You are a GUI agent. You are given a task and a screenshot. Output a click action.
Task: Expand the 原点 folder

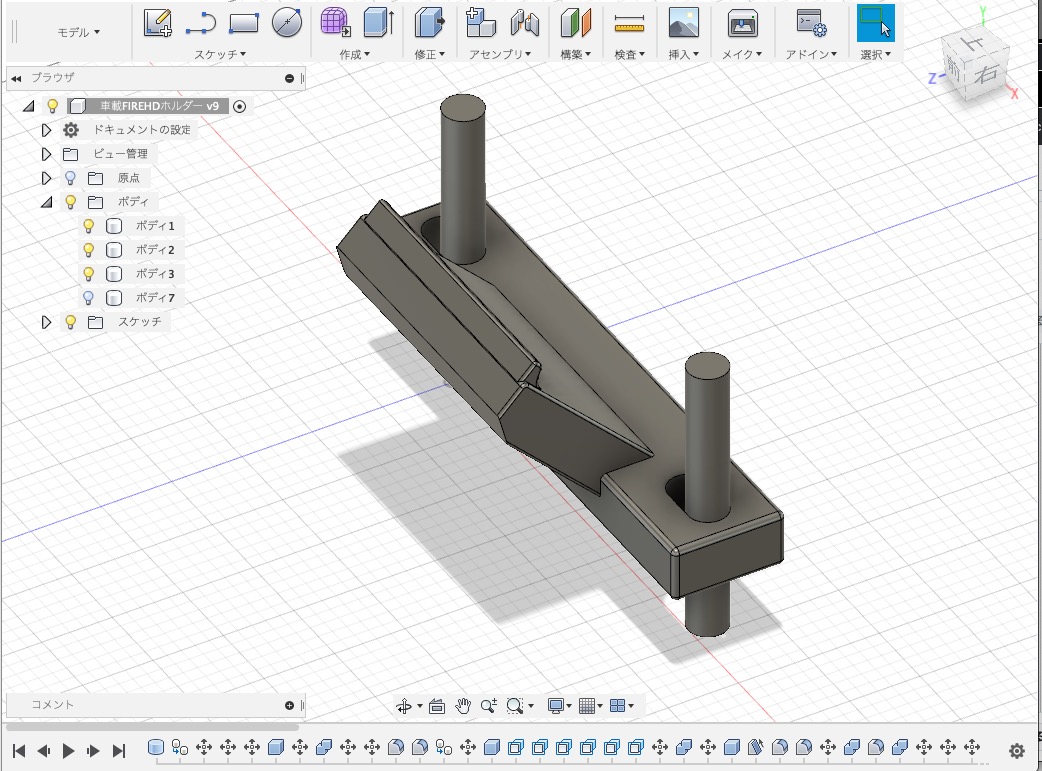coord(46,178)
